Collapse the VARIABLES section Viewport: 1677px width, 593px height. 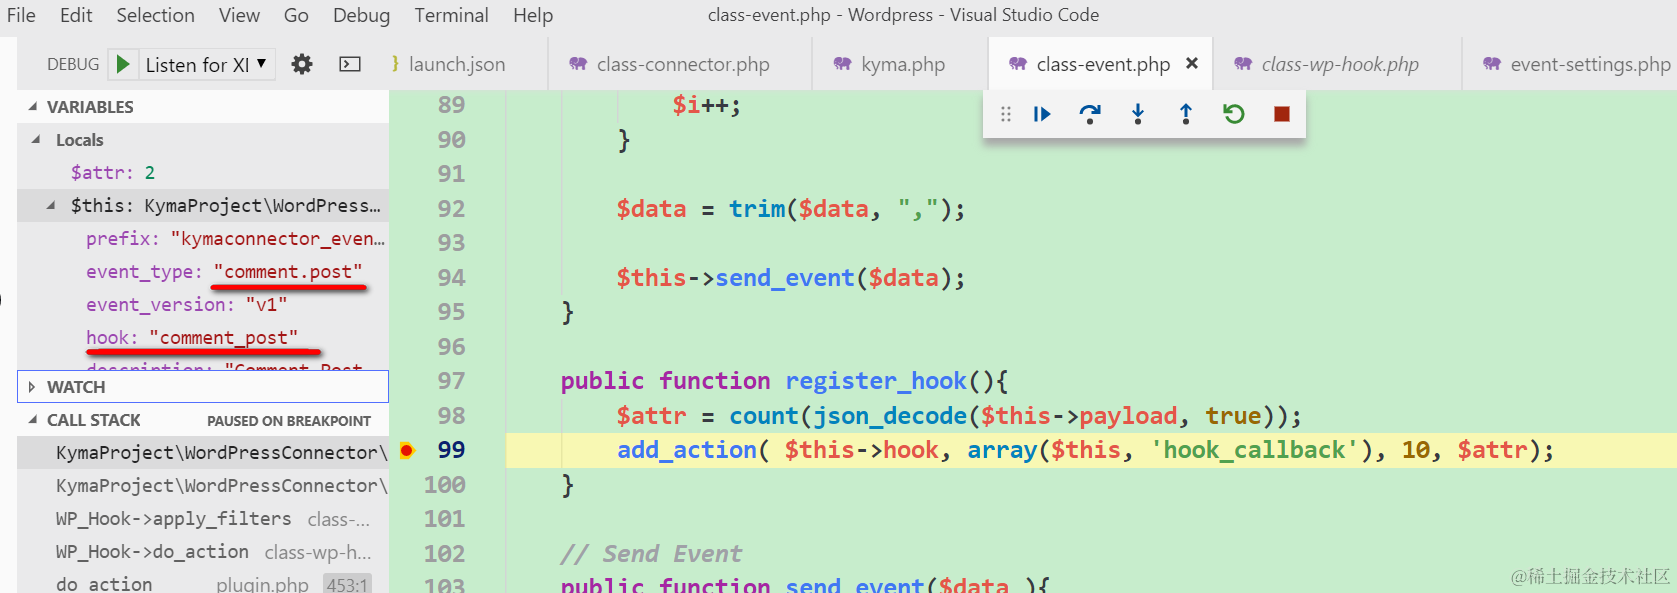pyautogui.click(x=33, y=106)
